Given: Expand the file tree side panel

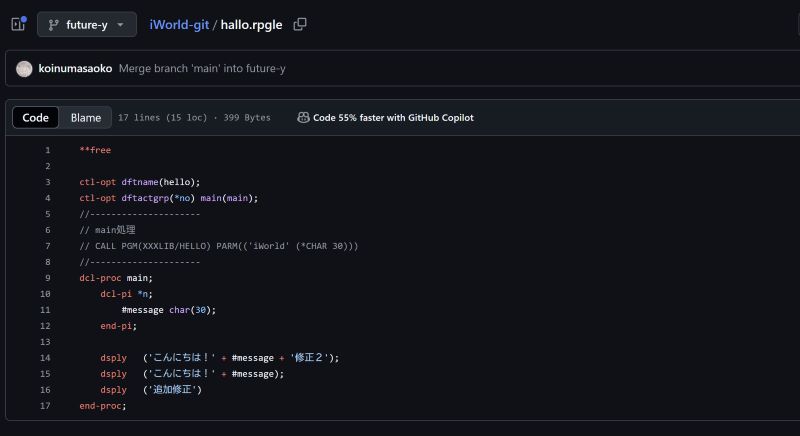Looking at the screenshot, I should (x=18, y=24).
